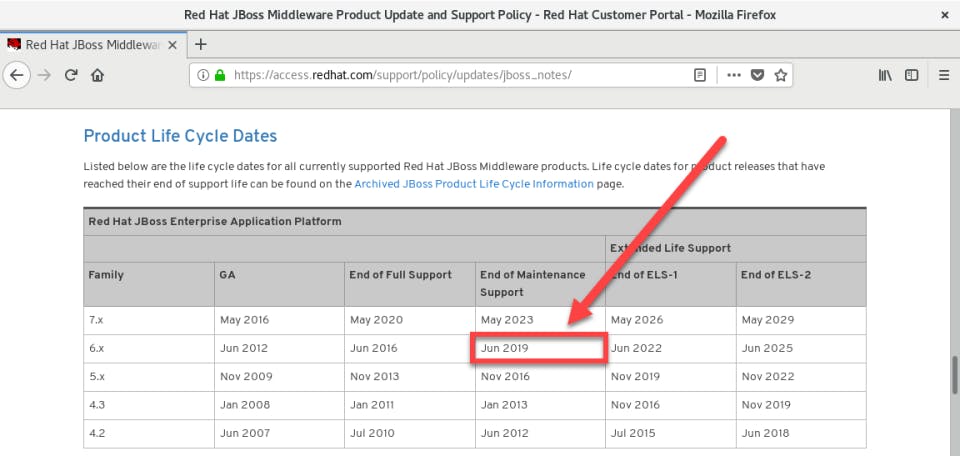Click the Product Life Cycle Dates heading
This screenshot has width=960, height=456.
coord(180,136)
